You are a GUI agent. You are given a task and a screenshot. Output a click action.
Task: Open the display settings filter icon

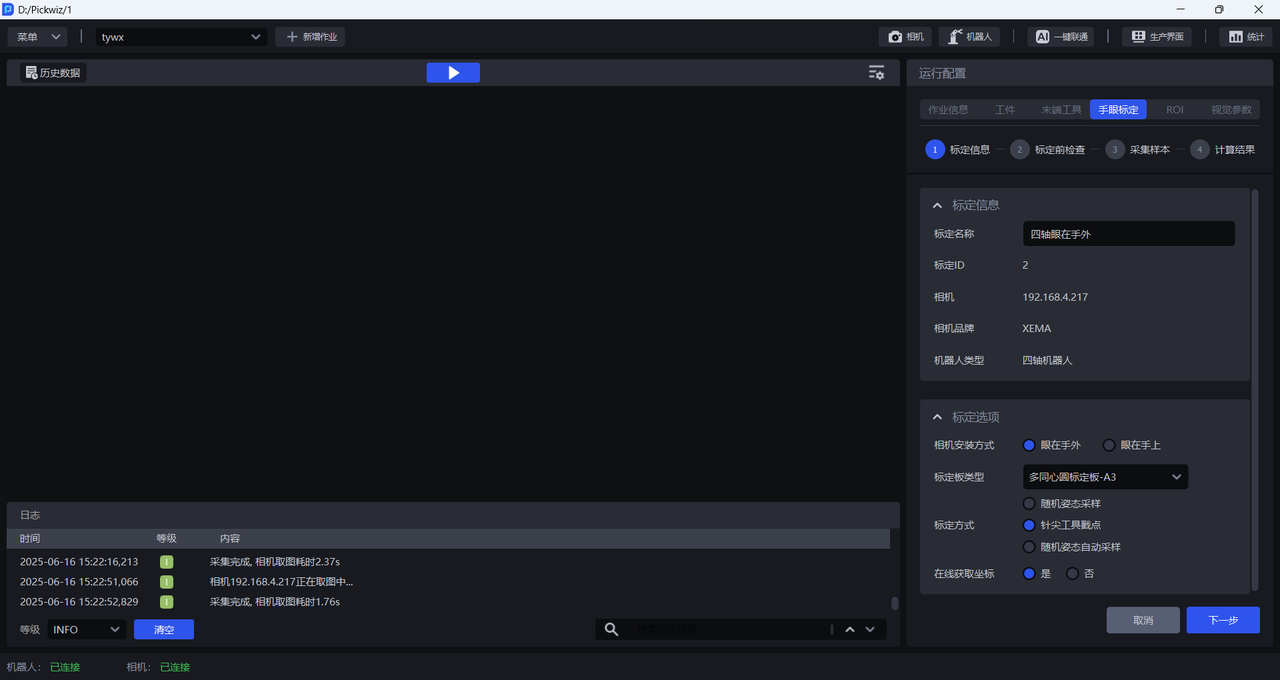[x=876, y=73]
